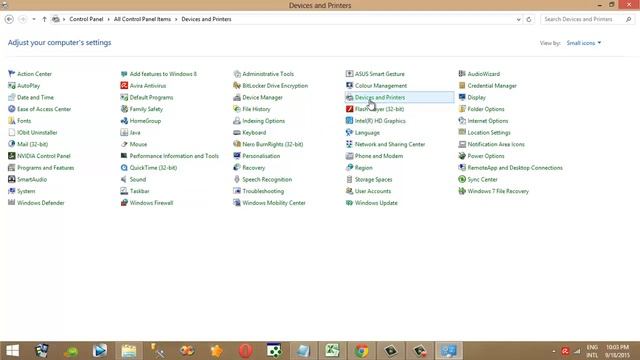Click the Folder Options icon
Image resolution: width=640 pixels, height=360 pixels.
462,109
